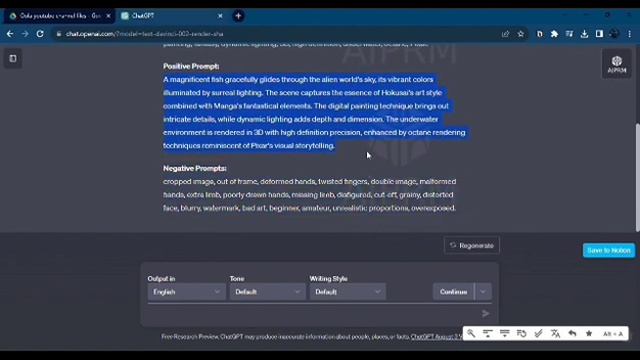Viewport: 640px width, 360px height.
Task: Open the Chrome profile avatar
Action: pyautogui.click(x=614, y=34)
